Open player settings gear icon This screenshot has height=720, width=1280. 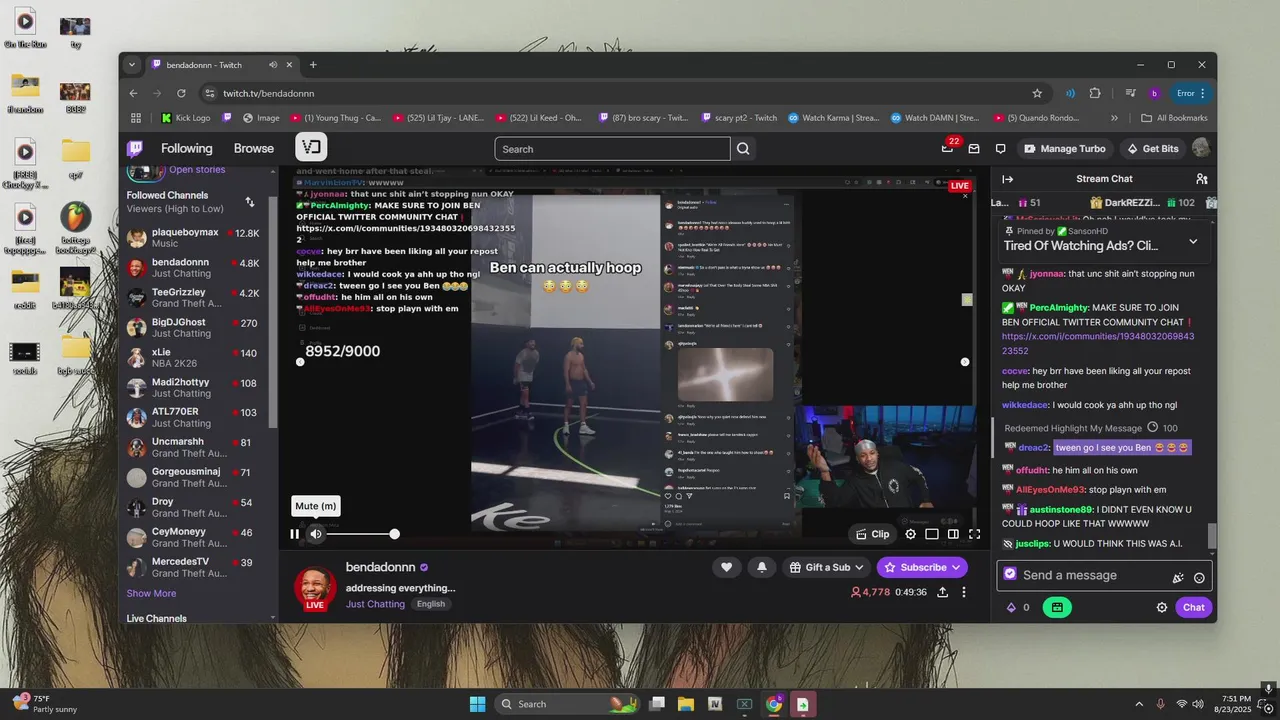(910, 534)
